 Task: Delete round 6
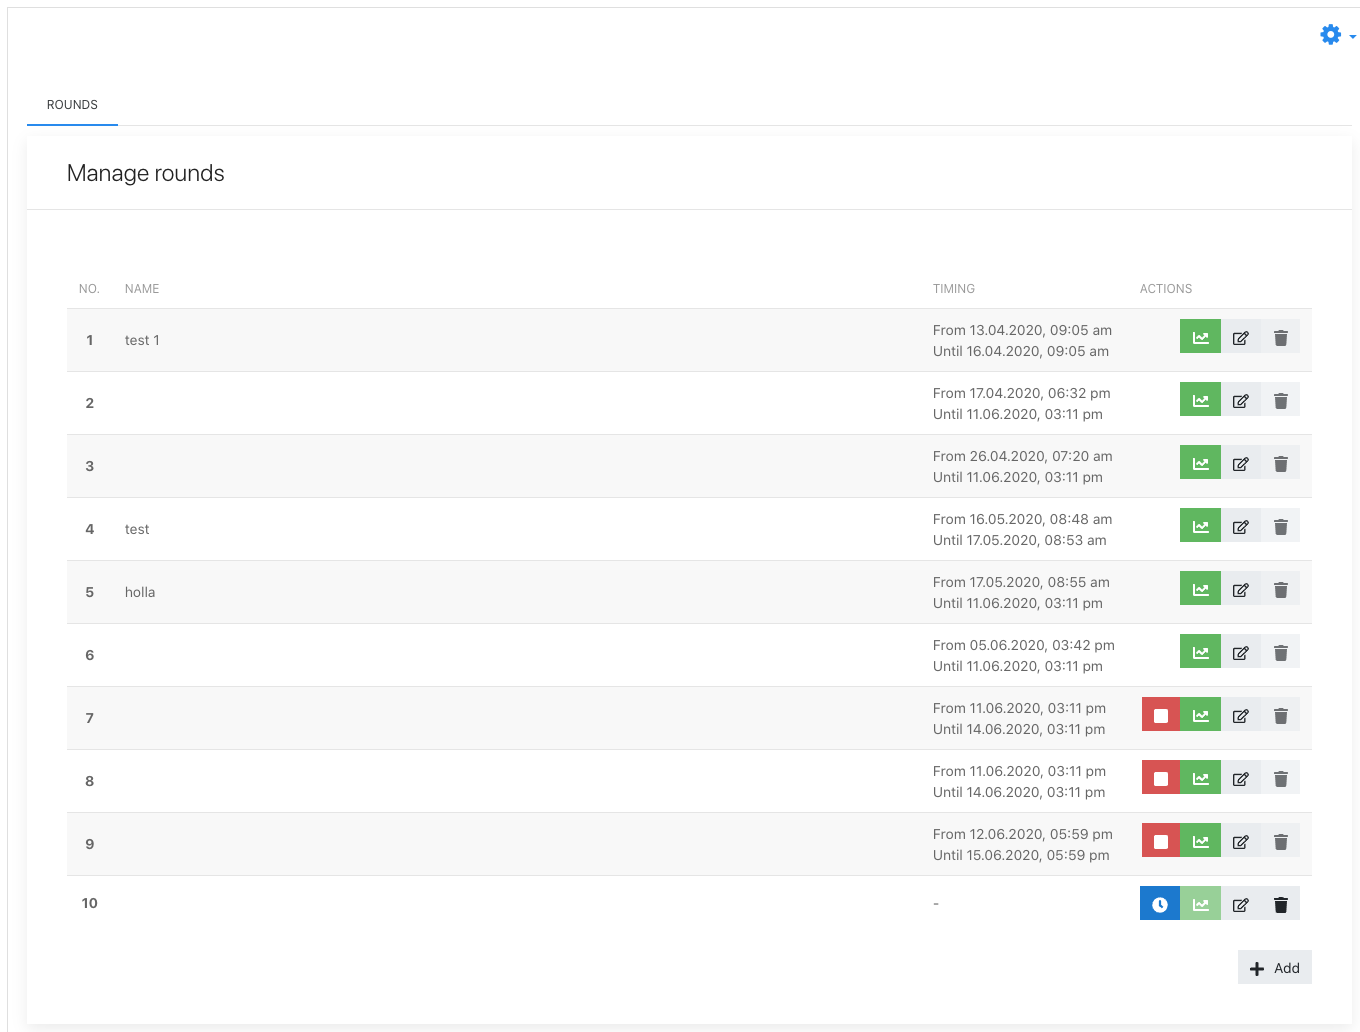1280,652
